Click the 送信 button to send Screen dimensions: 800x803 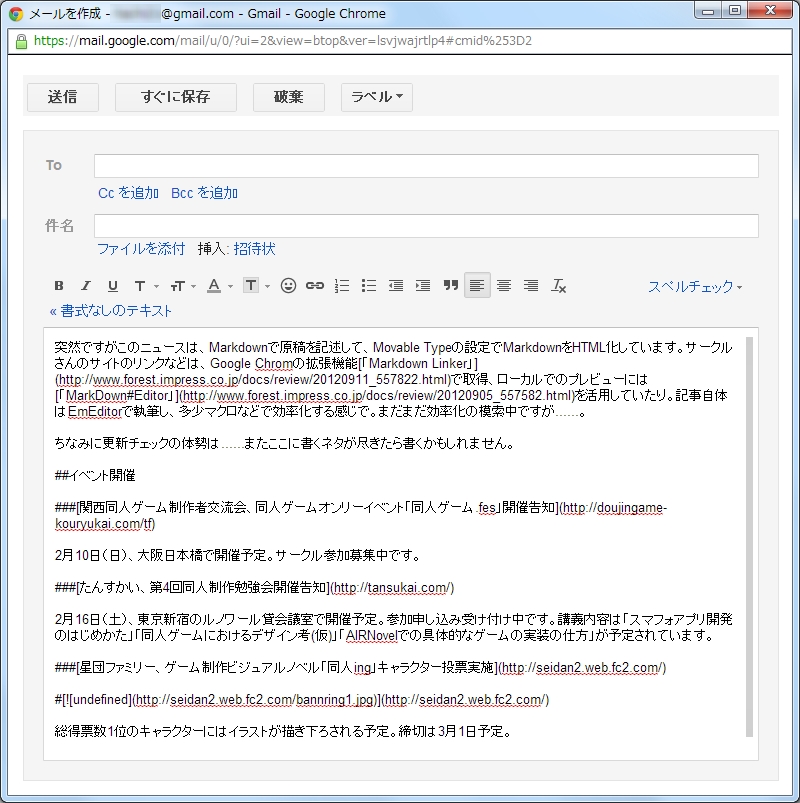tap(62, 97)
